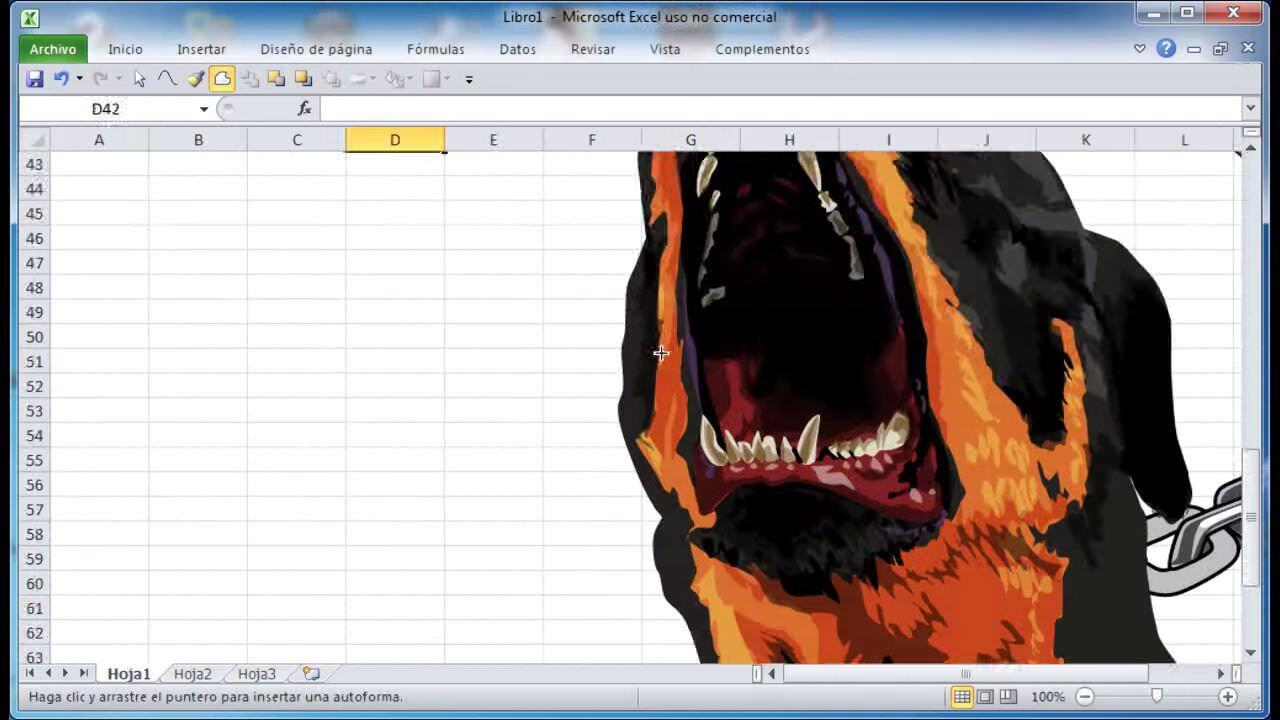The height and width of the screenshot is (720, 1280).
Task: Select column D header
Action: pyautogui.click(x=395, y=140)
